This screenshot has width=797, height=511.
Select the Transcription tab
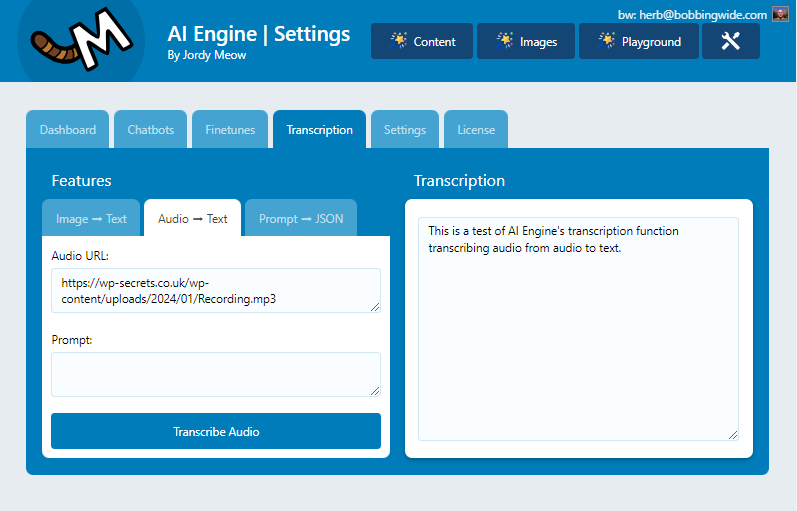click(319, 130)
